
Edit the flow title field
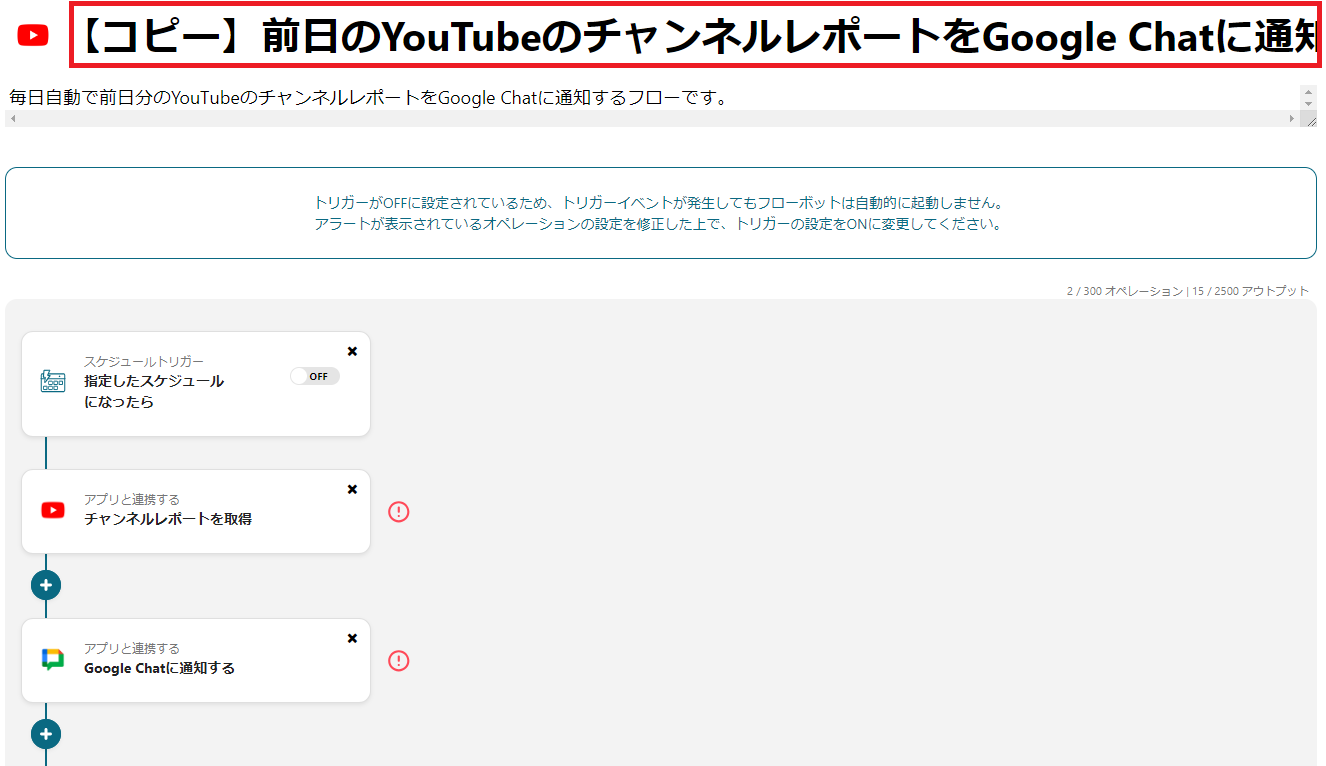point(695,36)
